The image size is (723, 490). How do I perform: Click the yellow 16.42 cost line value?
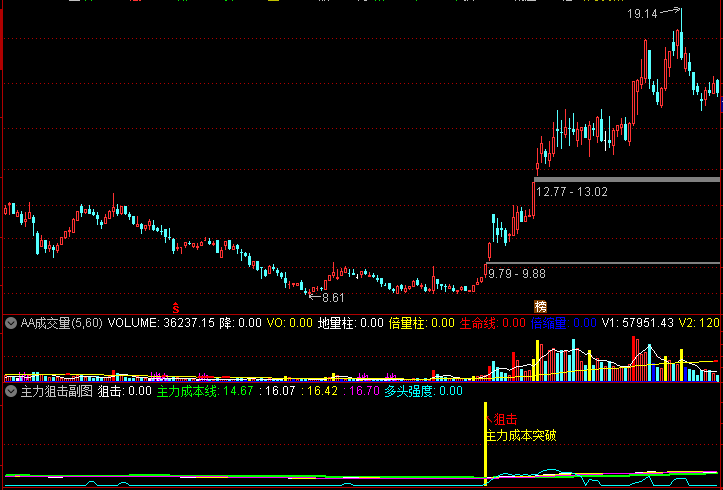pyautogui.click(x=321, y=391)
